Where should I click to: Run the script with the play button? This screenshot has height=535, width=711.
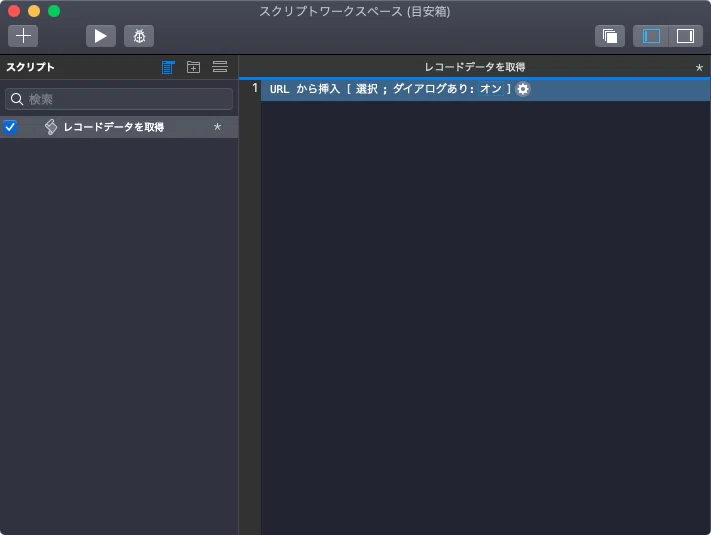point(101,36)
